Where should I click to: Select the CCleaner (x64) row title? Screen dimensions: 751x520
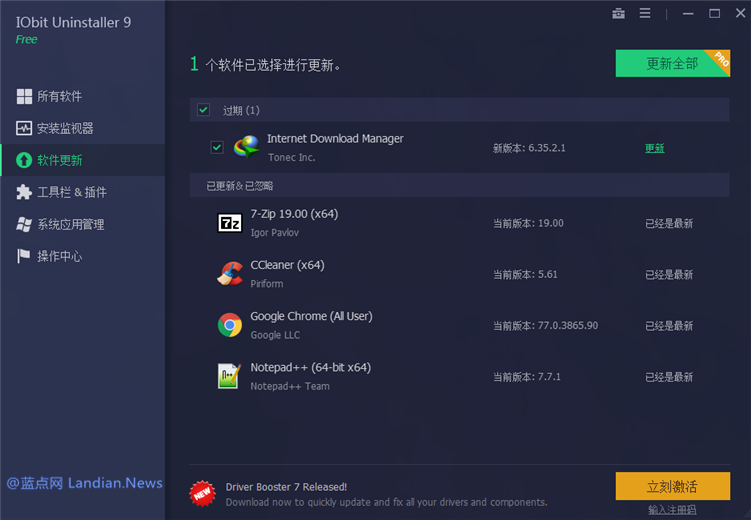[x=287, y=265]
